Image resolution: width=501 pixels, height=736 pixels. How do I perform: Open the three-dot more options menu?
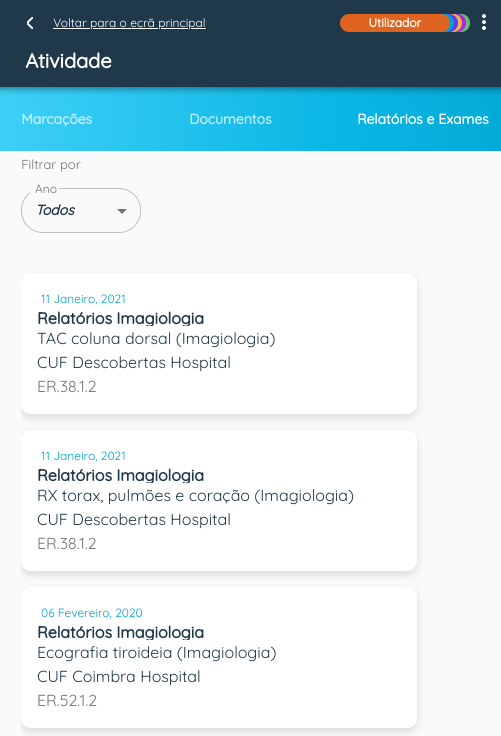484,23
